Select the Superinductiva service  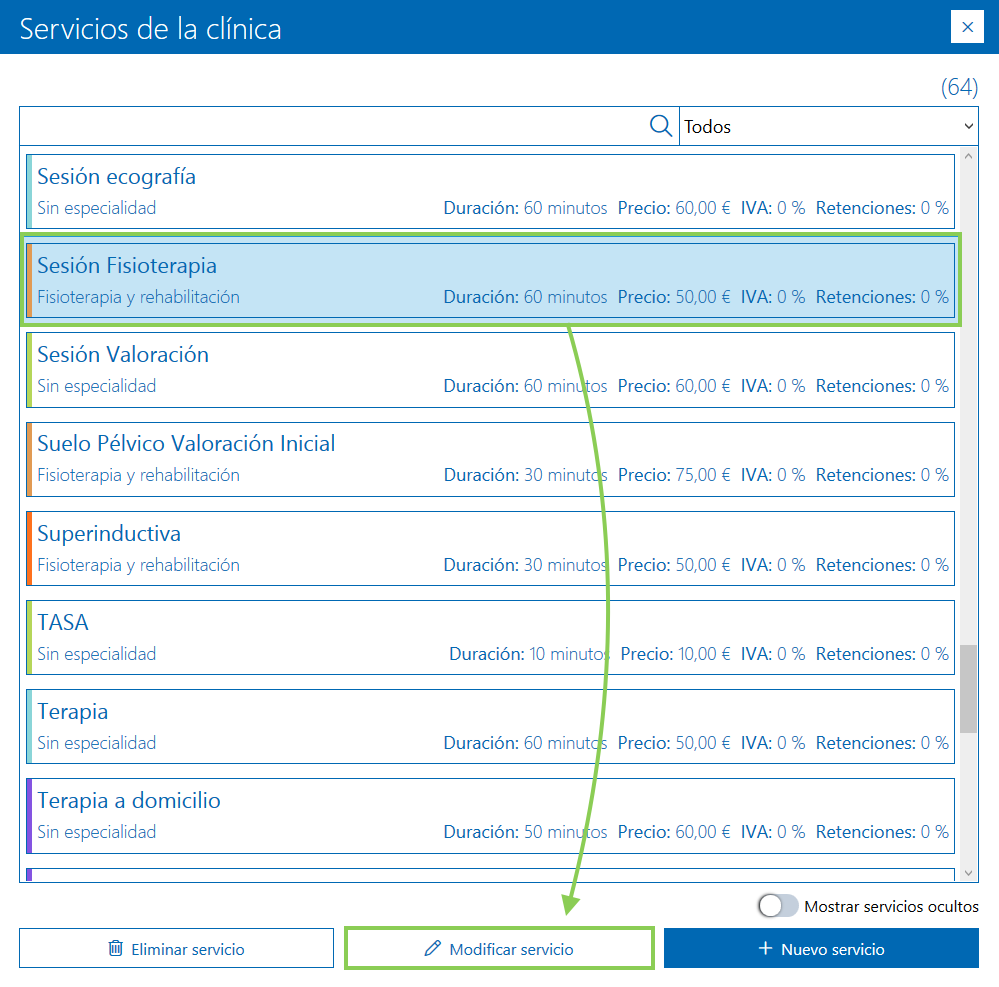pos(490,548)
